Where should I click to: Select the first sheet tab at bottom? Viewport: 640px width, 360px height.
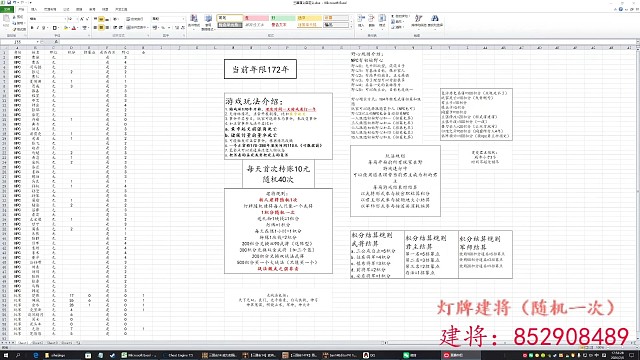(x=22, y=343)
